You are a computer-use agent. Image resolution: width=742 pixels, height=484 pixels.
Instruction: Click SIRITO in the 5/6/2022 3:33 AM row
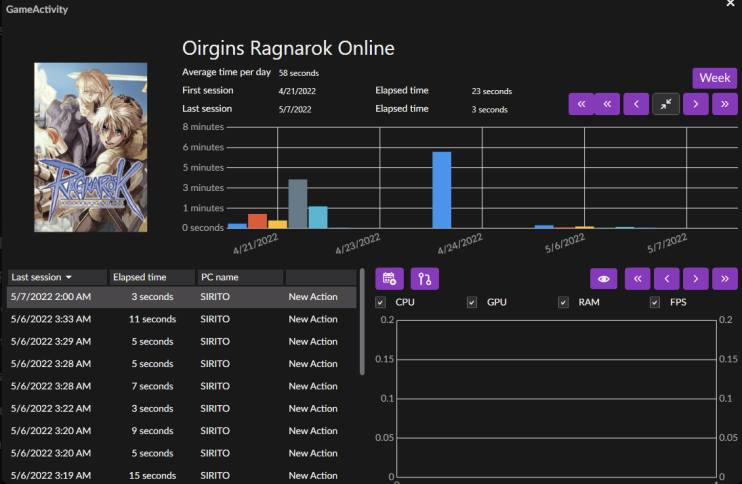click(x=215, y=319)
